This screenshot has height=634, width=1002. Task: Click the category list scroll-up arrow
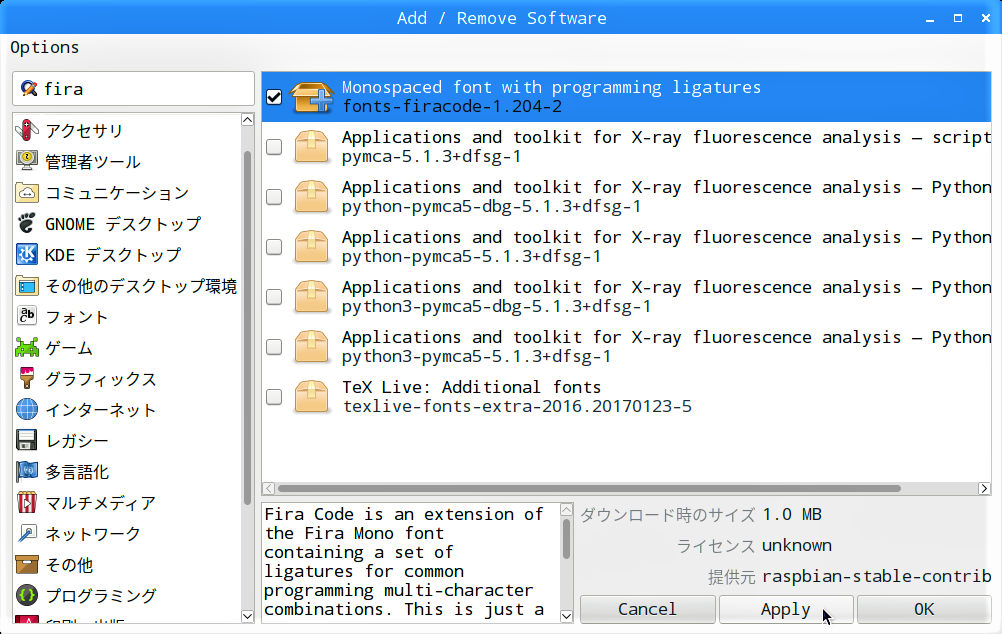tap(248, 120)
